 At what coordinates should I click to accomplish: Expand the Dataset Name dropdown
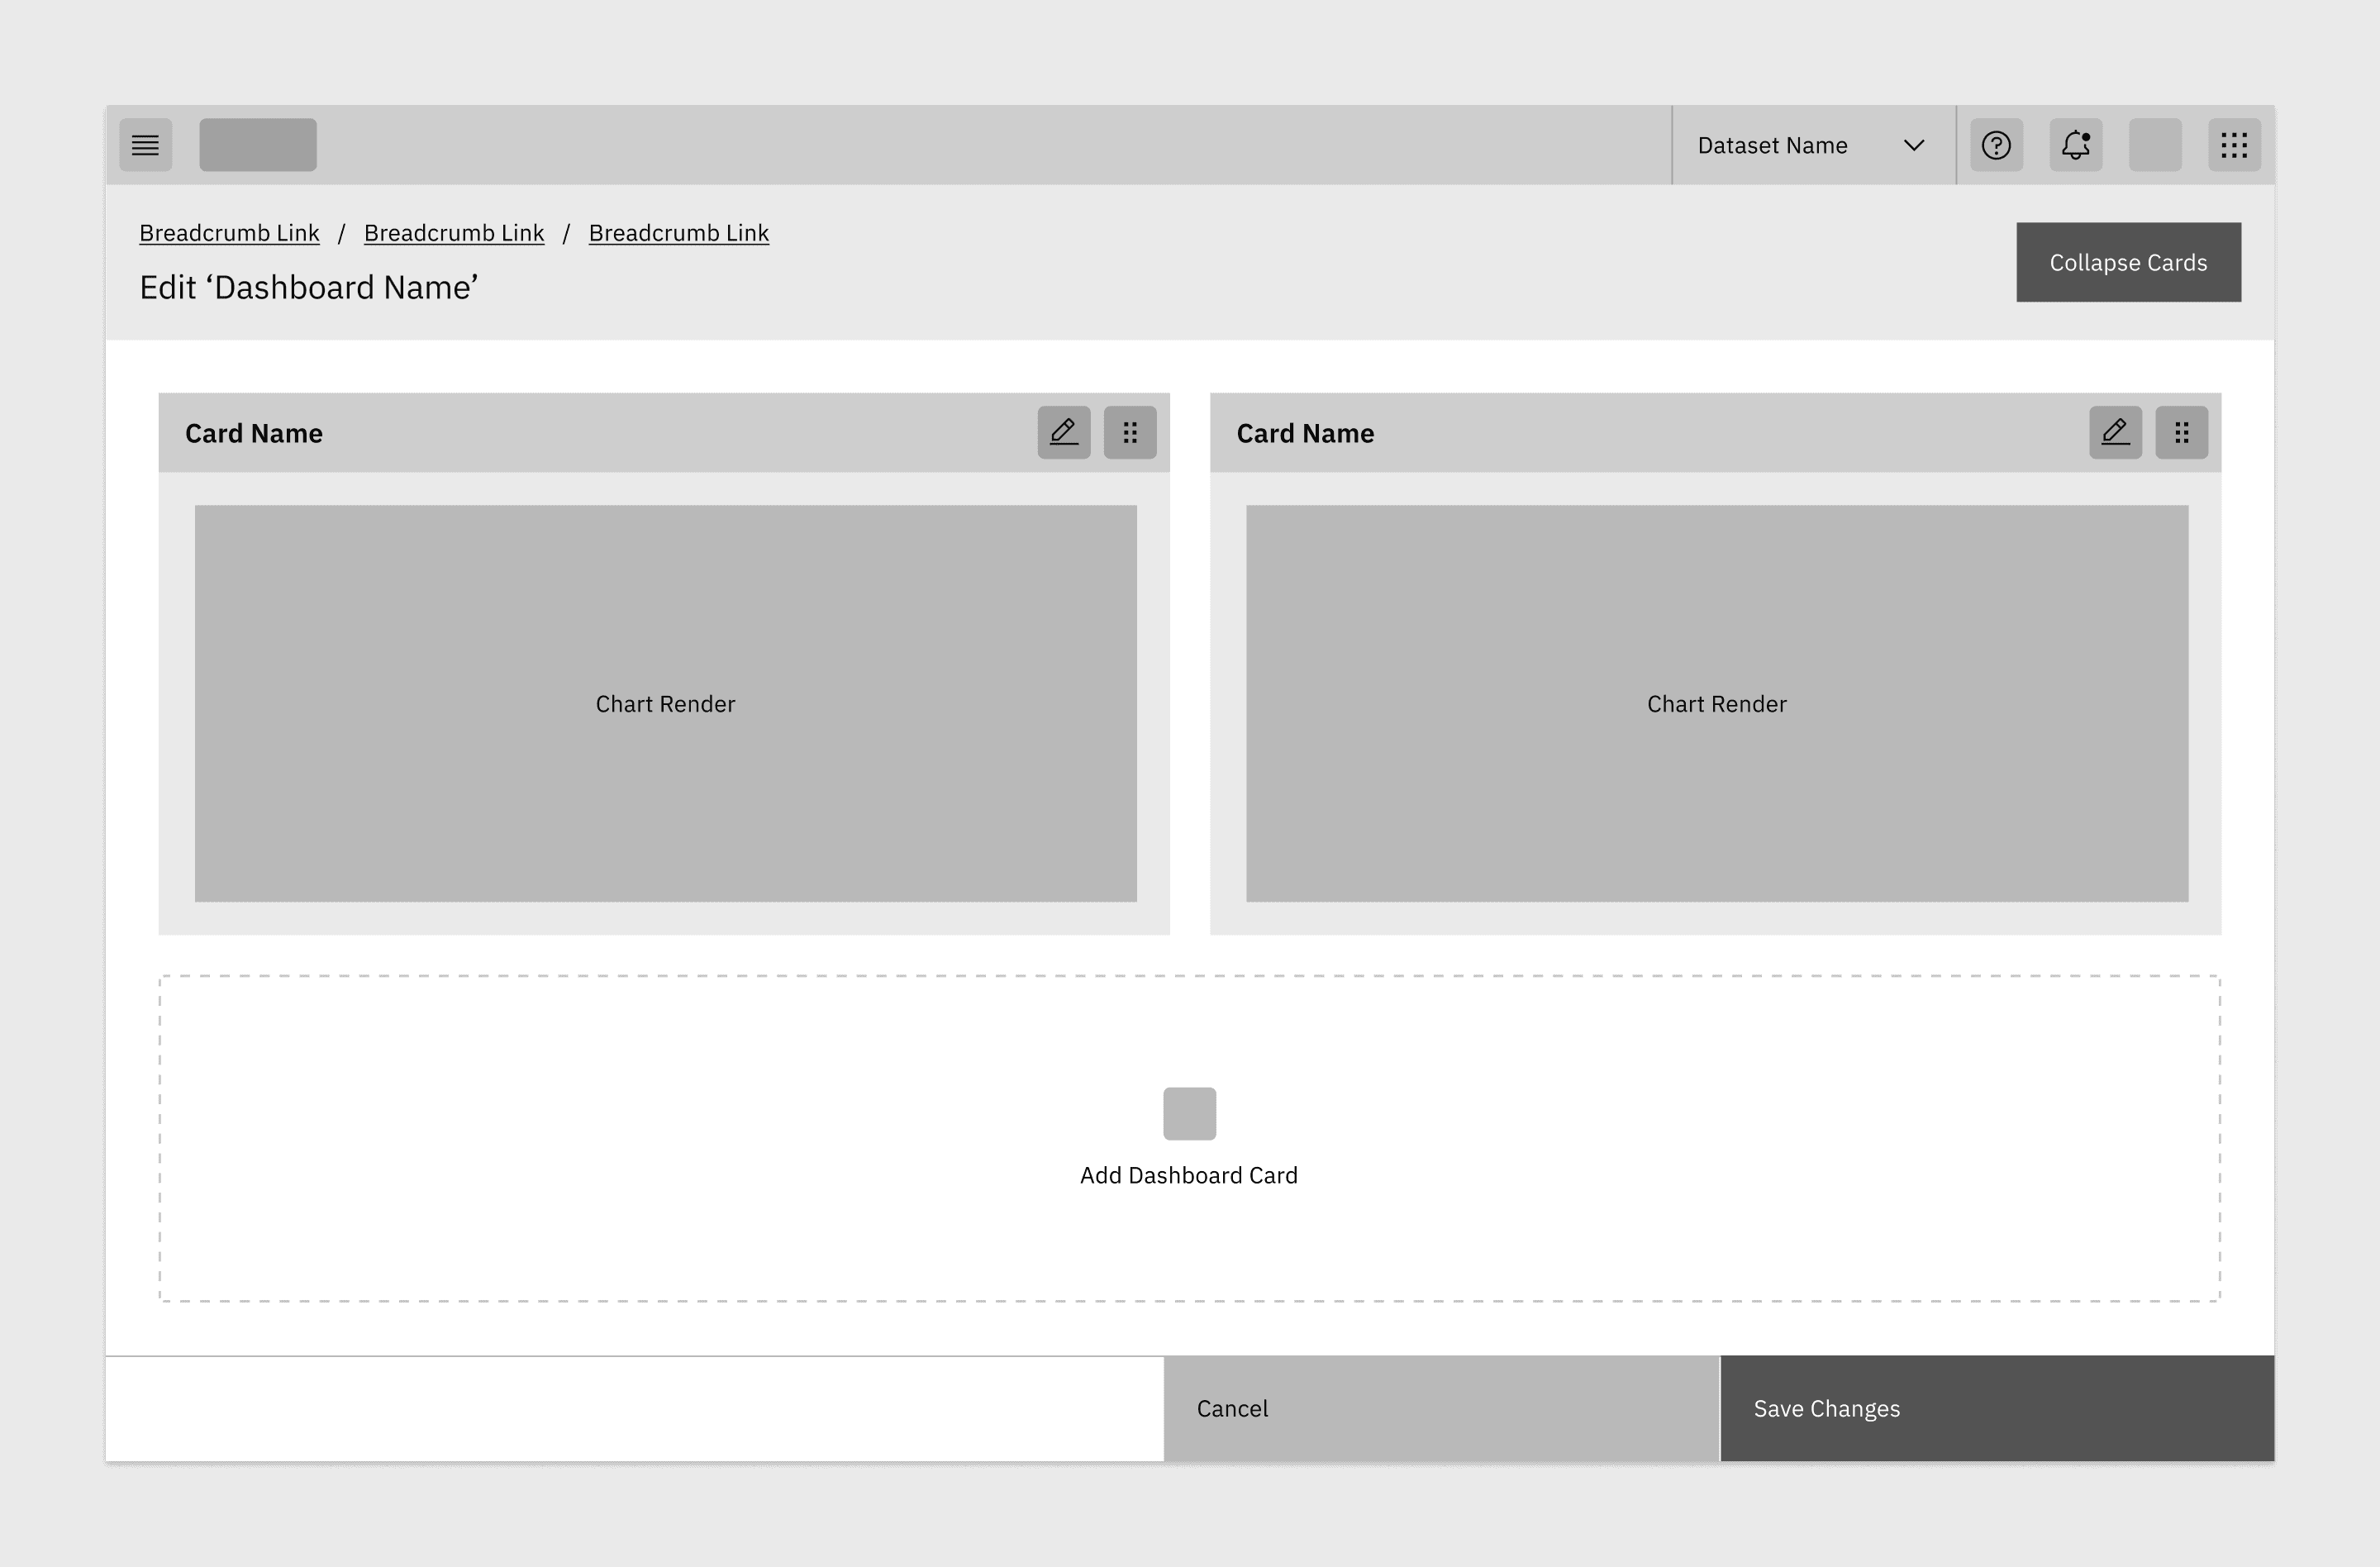click(1772, 145)
